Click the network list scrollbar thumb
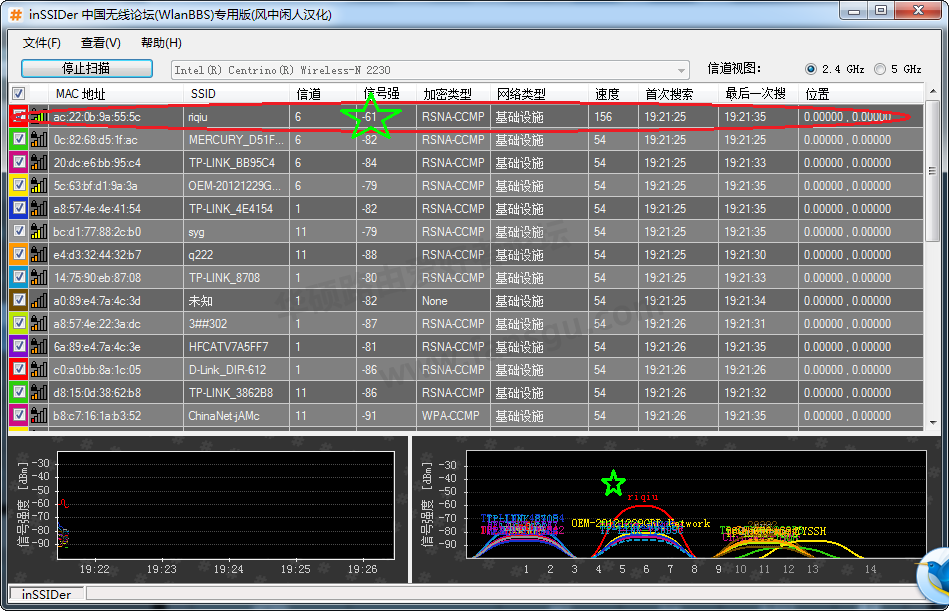Screen dimensions: 949x611 933,172
